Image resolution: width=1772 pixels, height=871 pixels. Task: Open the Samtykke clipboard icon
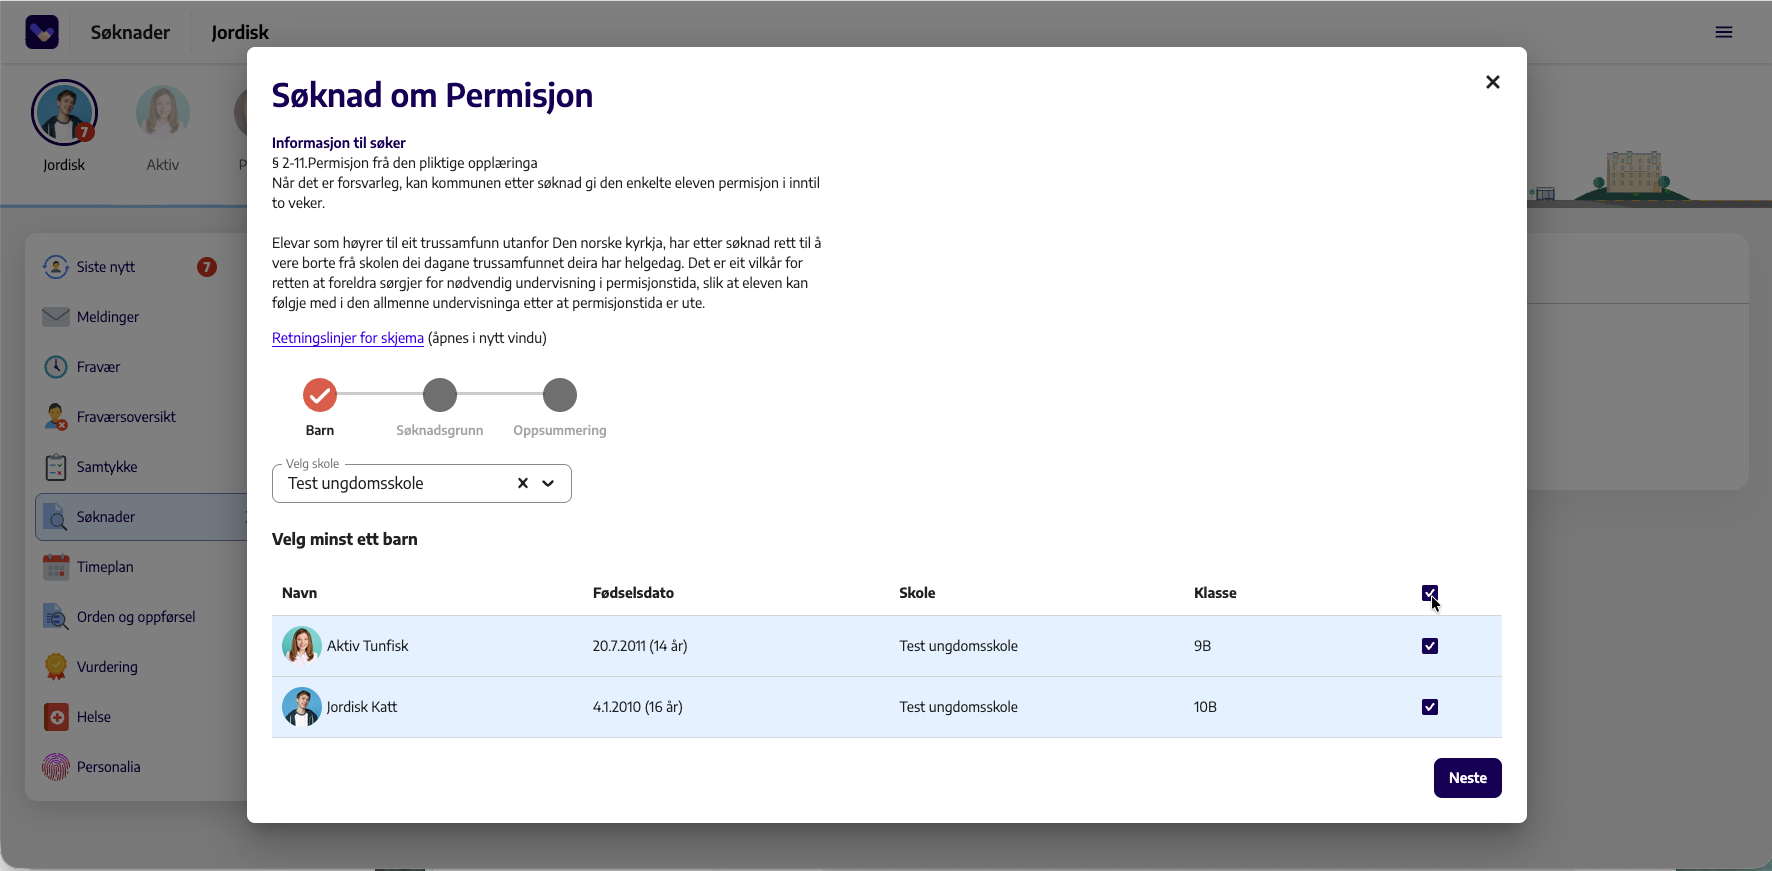coord(56,467)
